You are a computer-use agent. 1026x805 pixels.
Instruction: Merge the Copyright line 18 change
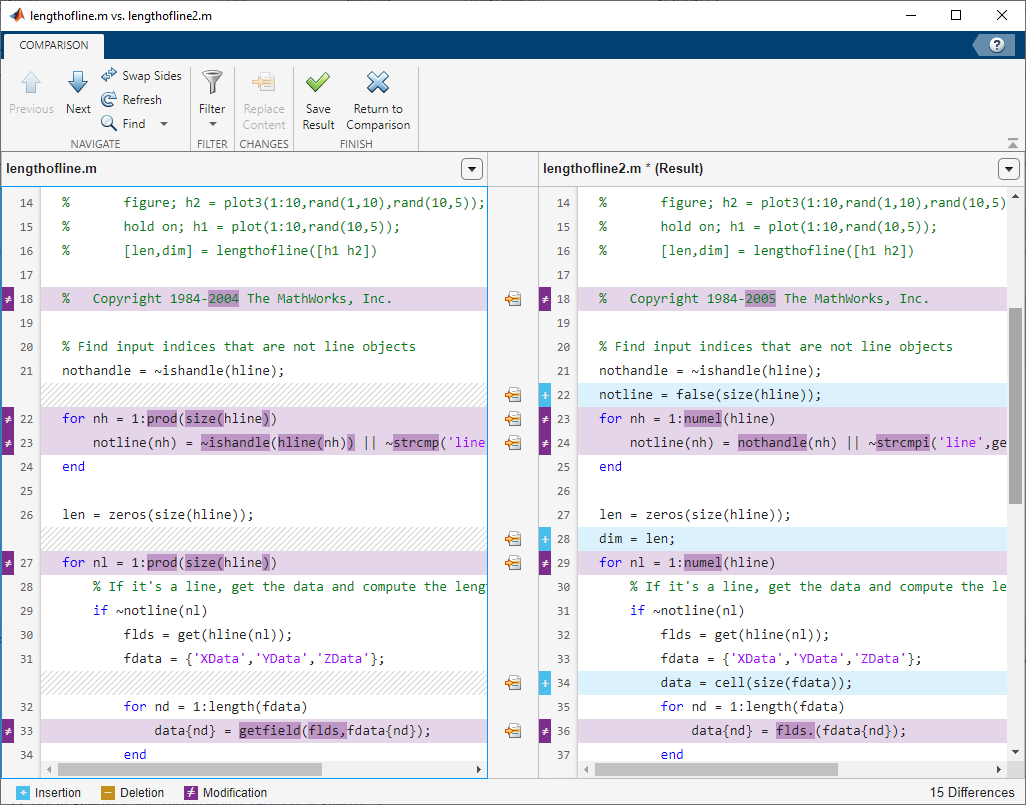(x=513, y=299)
